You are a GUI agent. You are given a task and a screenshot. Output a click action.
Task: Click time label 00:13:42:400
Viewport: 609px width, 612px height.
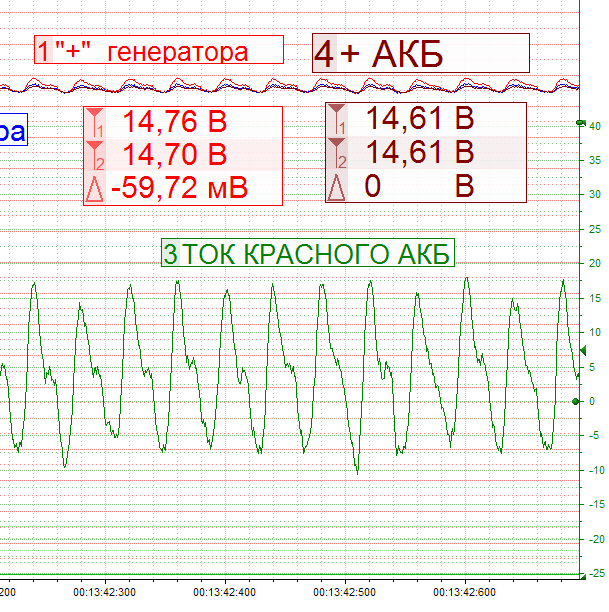pos(224,592)
